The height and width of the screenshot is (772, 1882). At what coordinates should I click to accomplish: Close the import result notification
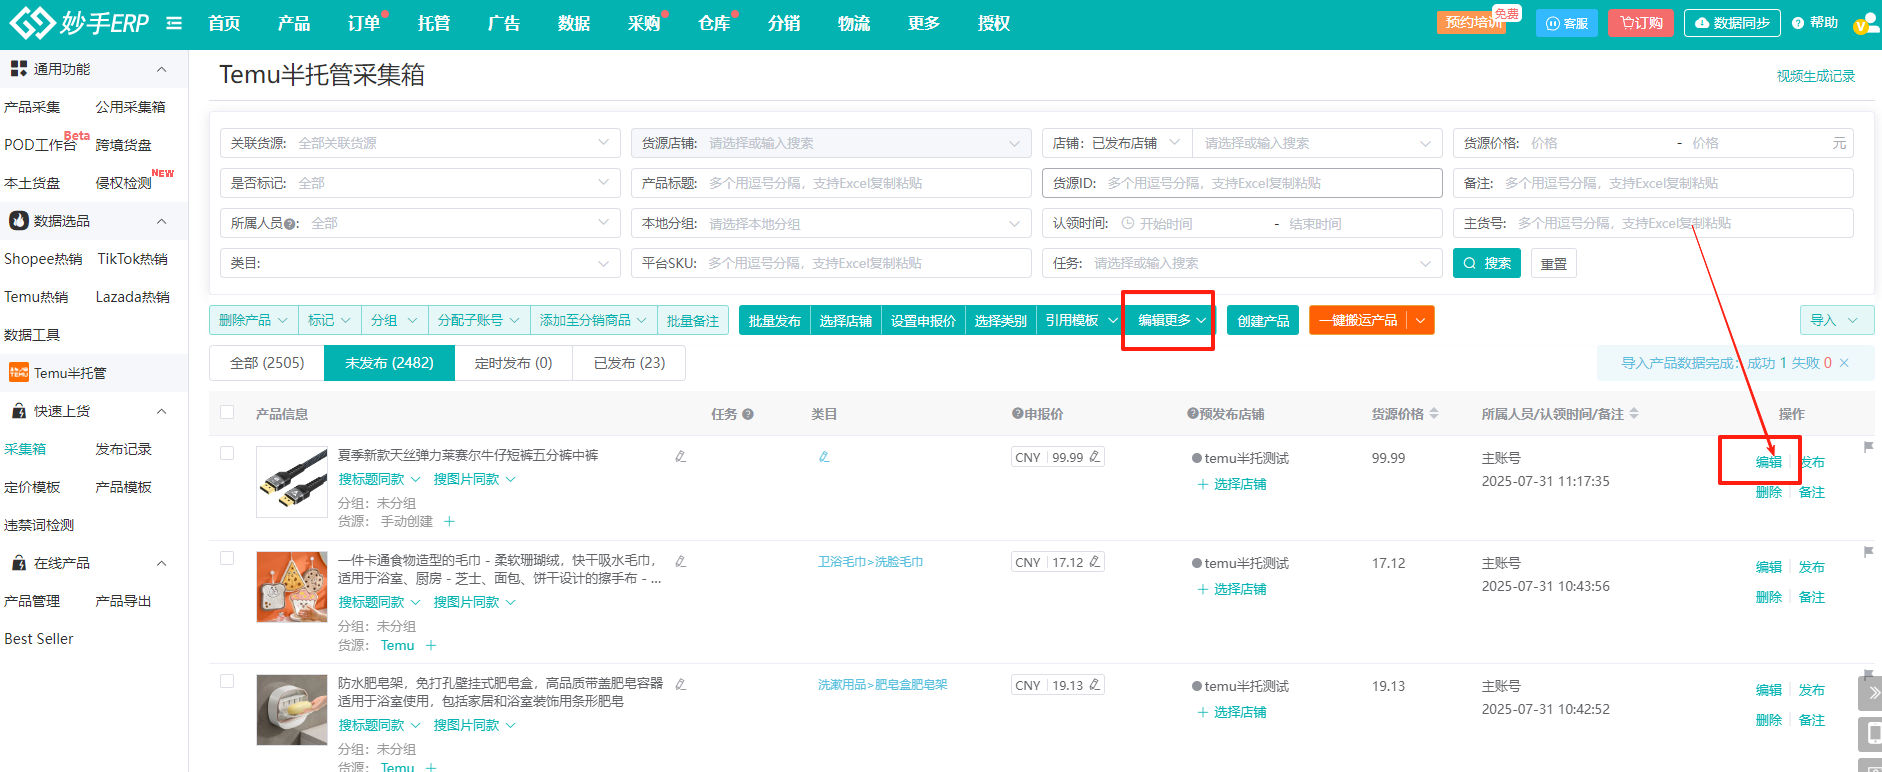[x=1844, y=363]
